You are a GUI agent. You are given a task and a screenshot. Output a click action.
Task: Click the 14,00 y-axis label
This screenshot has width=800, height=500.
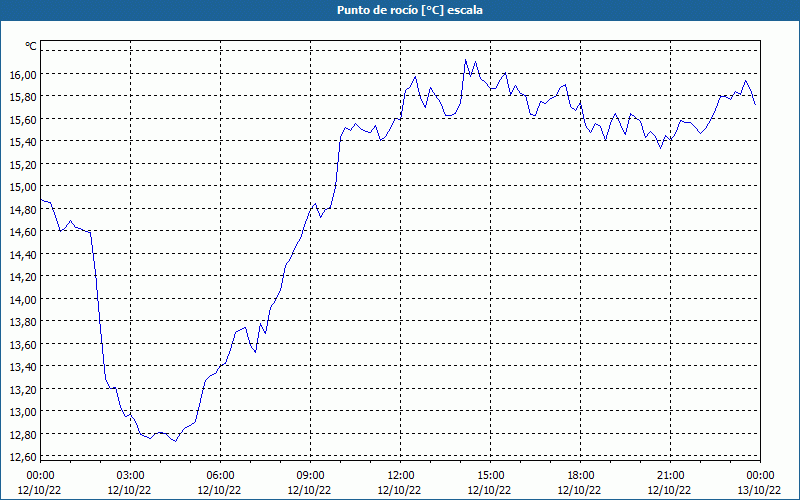[x=23, y=299]
